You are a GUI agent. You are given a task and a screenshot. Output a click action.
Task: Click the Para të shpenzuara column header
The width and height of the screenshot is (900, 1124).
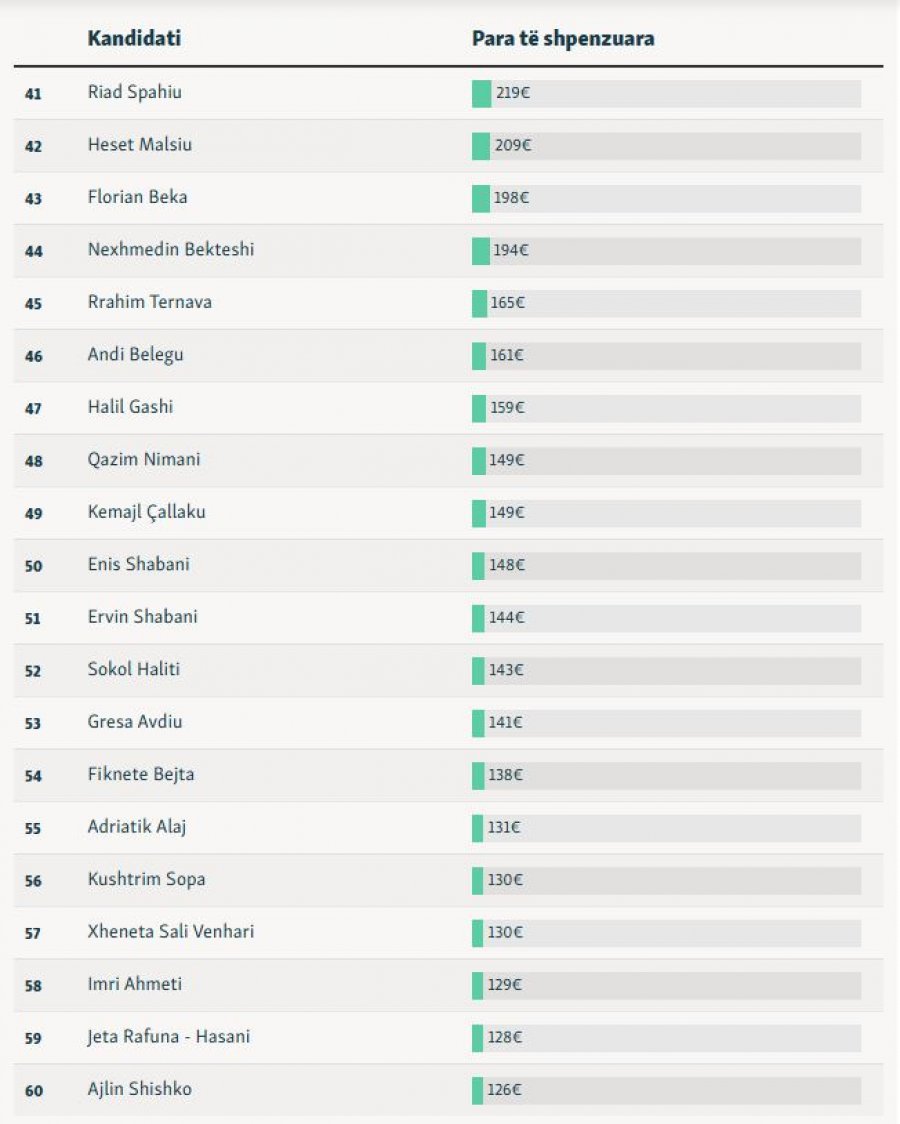563,39
